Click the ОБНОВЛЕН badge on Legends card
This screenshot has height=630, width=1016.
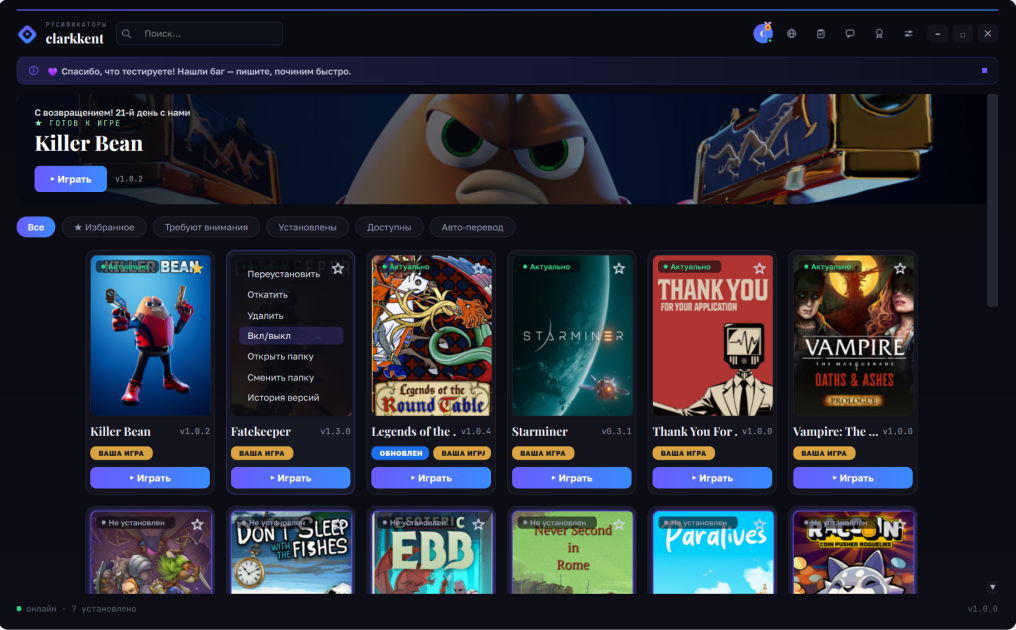point(400,453)
